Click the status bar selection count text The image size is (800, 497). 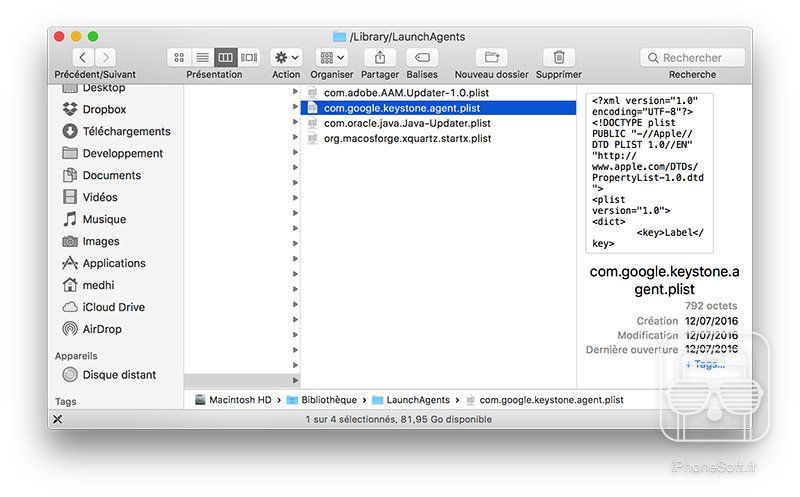[398, 419]
